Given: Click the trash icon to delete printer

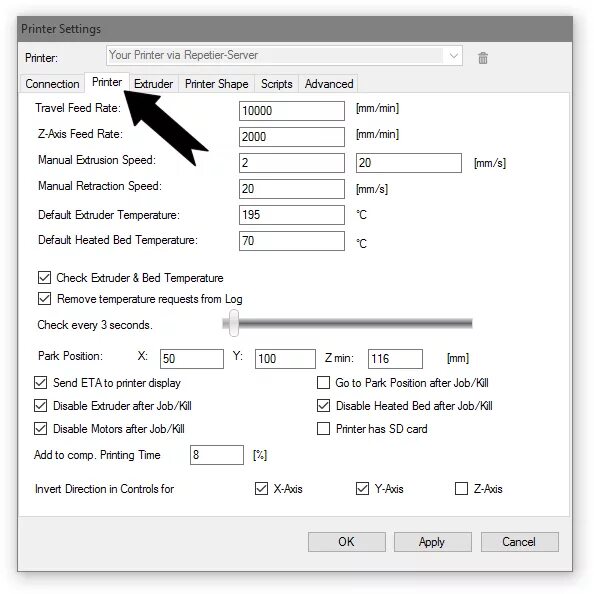Looking at the screenshot, I should (483, 58).
